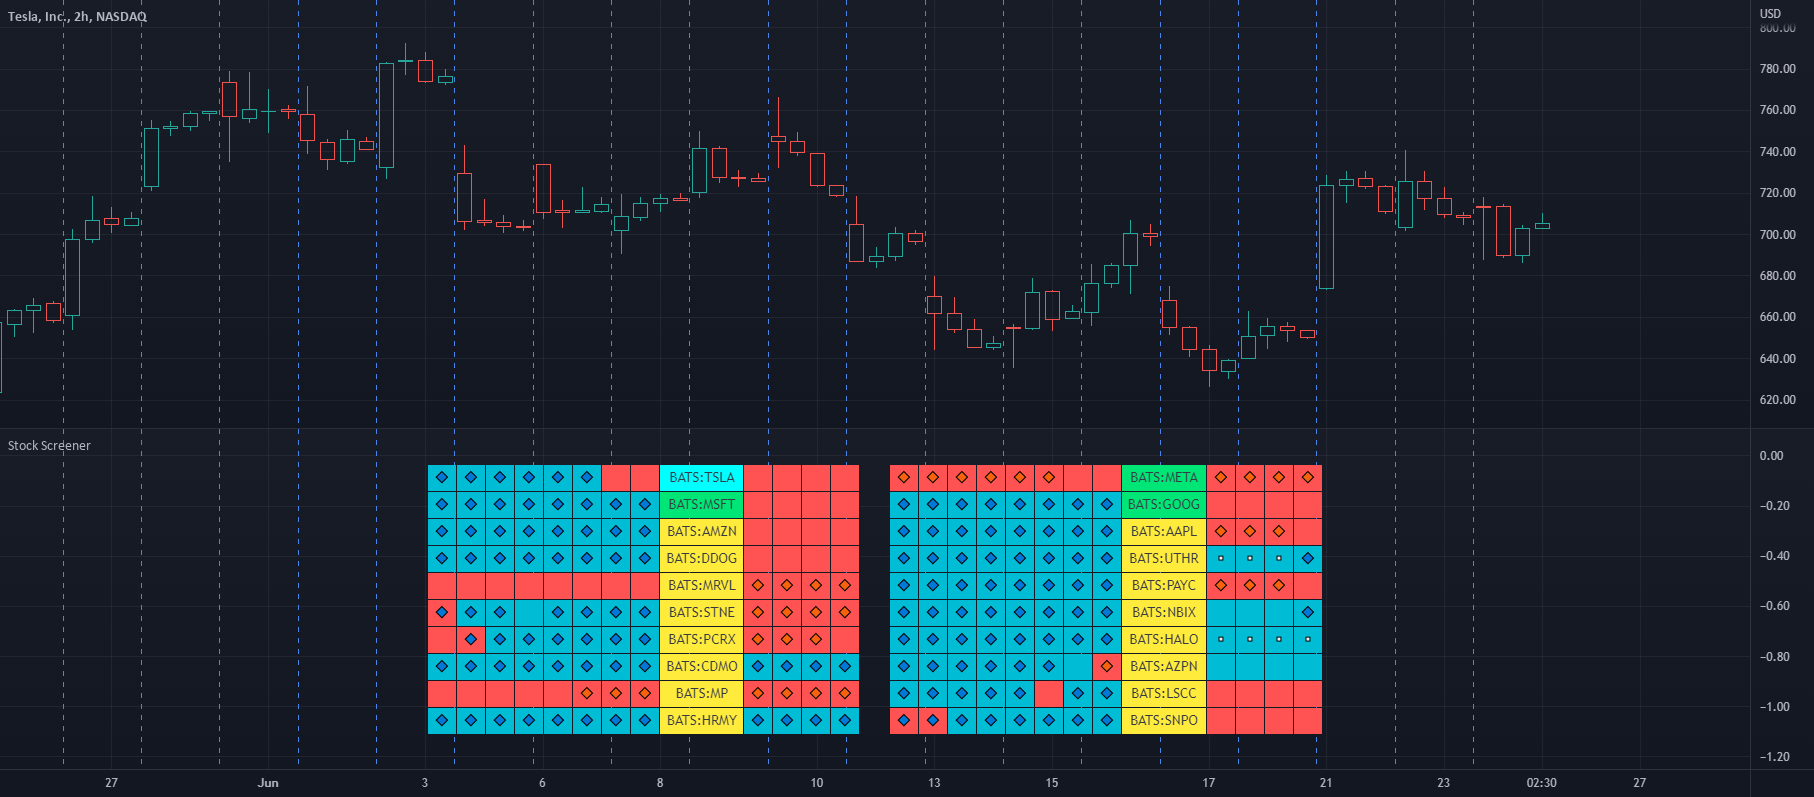
Task: Click the 760.00 price axis label
Action: [x=1778, y=110]
